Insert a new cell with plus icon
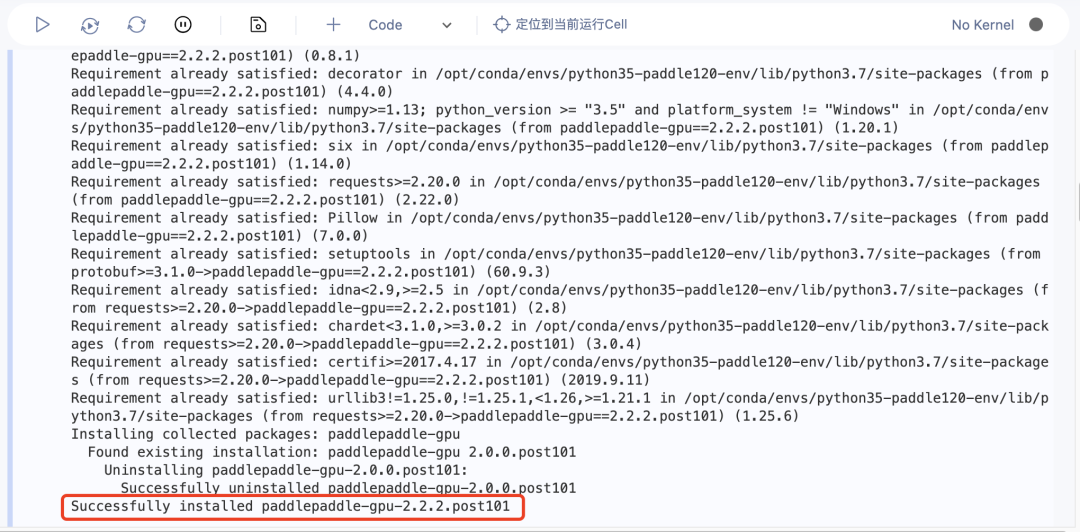 pyautogui.click(x=333, y=25)
